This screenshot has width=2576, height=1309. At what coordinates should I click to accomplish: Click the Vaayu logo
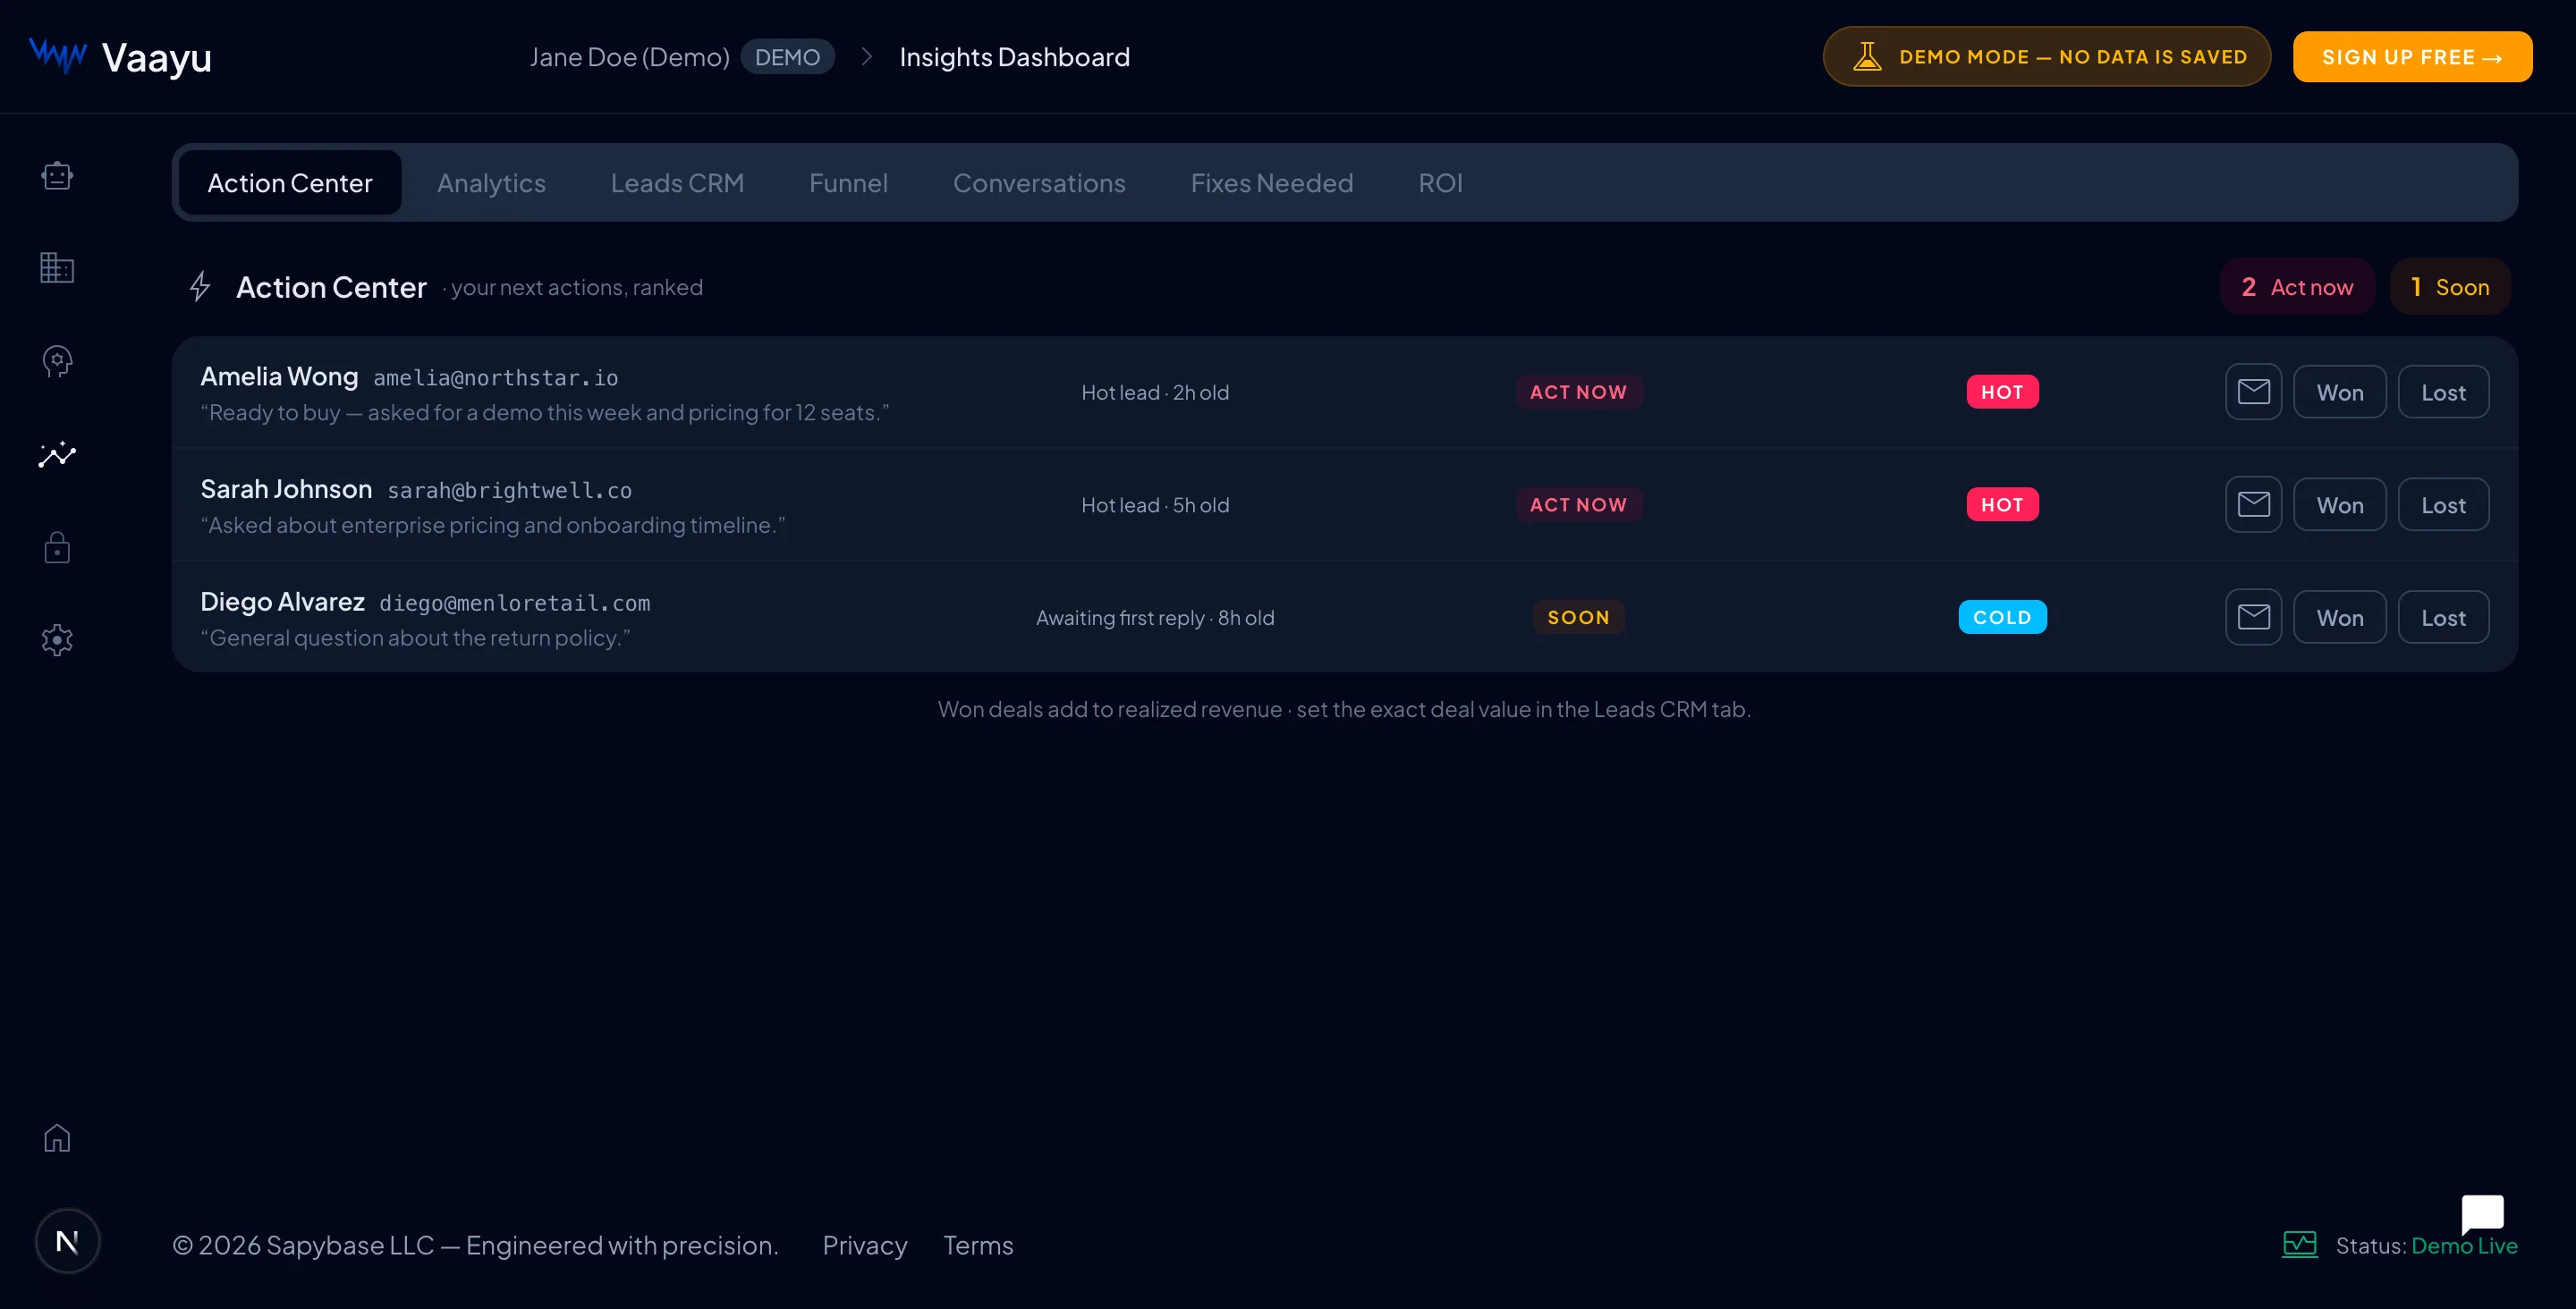click(x=120, y=57)
